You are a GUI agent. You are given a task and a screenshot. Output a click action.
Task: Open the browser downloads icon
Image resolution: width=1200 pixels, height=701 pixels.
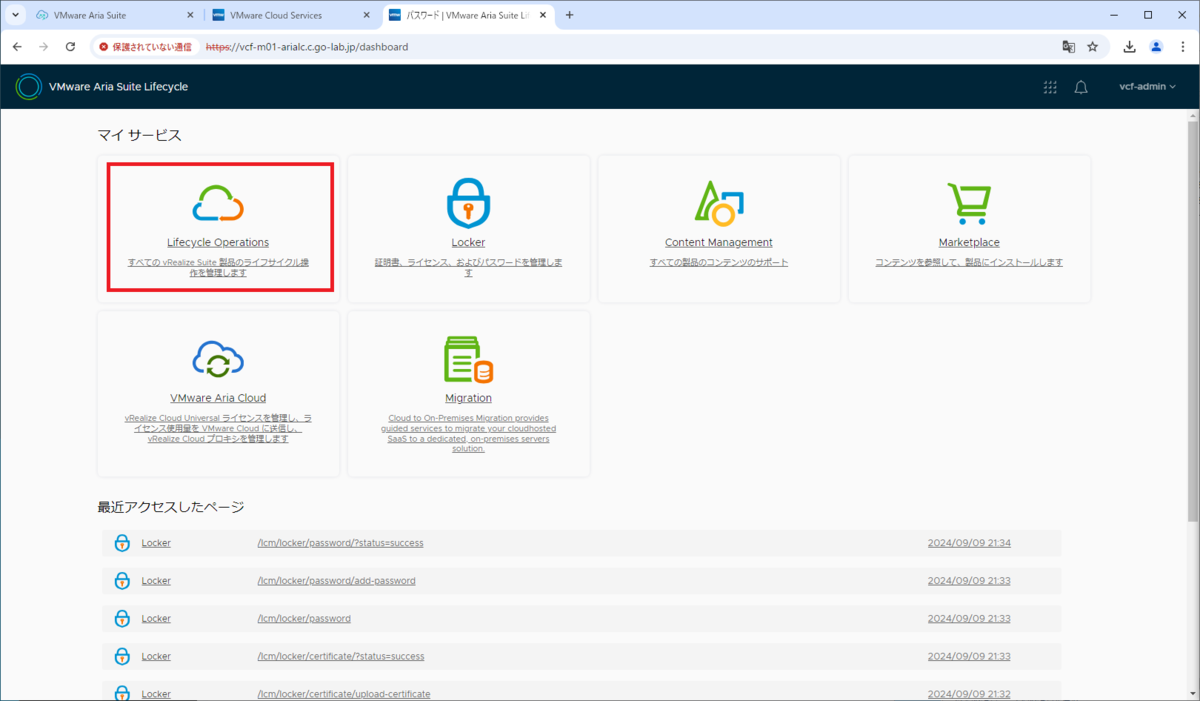tap(1130, 46)
